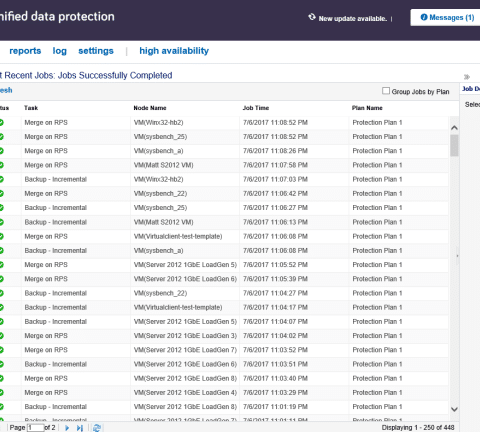480x432 pixels.
Task: Open the reports tab
Action: [25, 51]
